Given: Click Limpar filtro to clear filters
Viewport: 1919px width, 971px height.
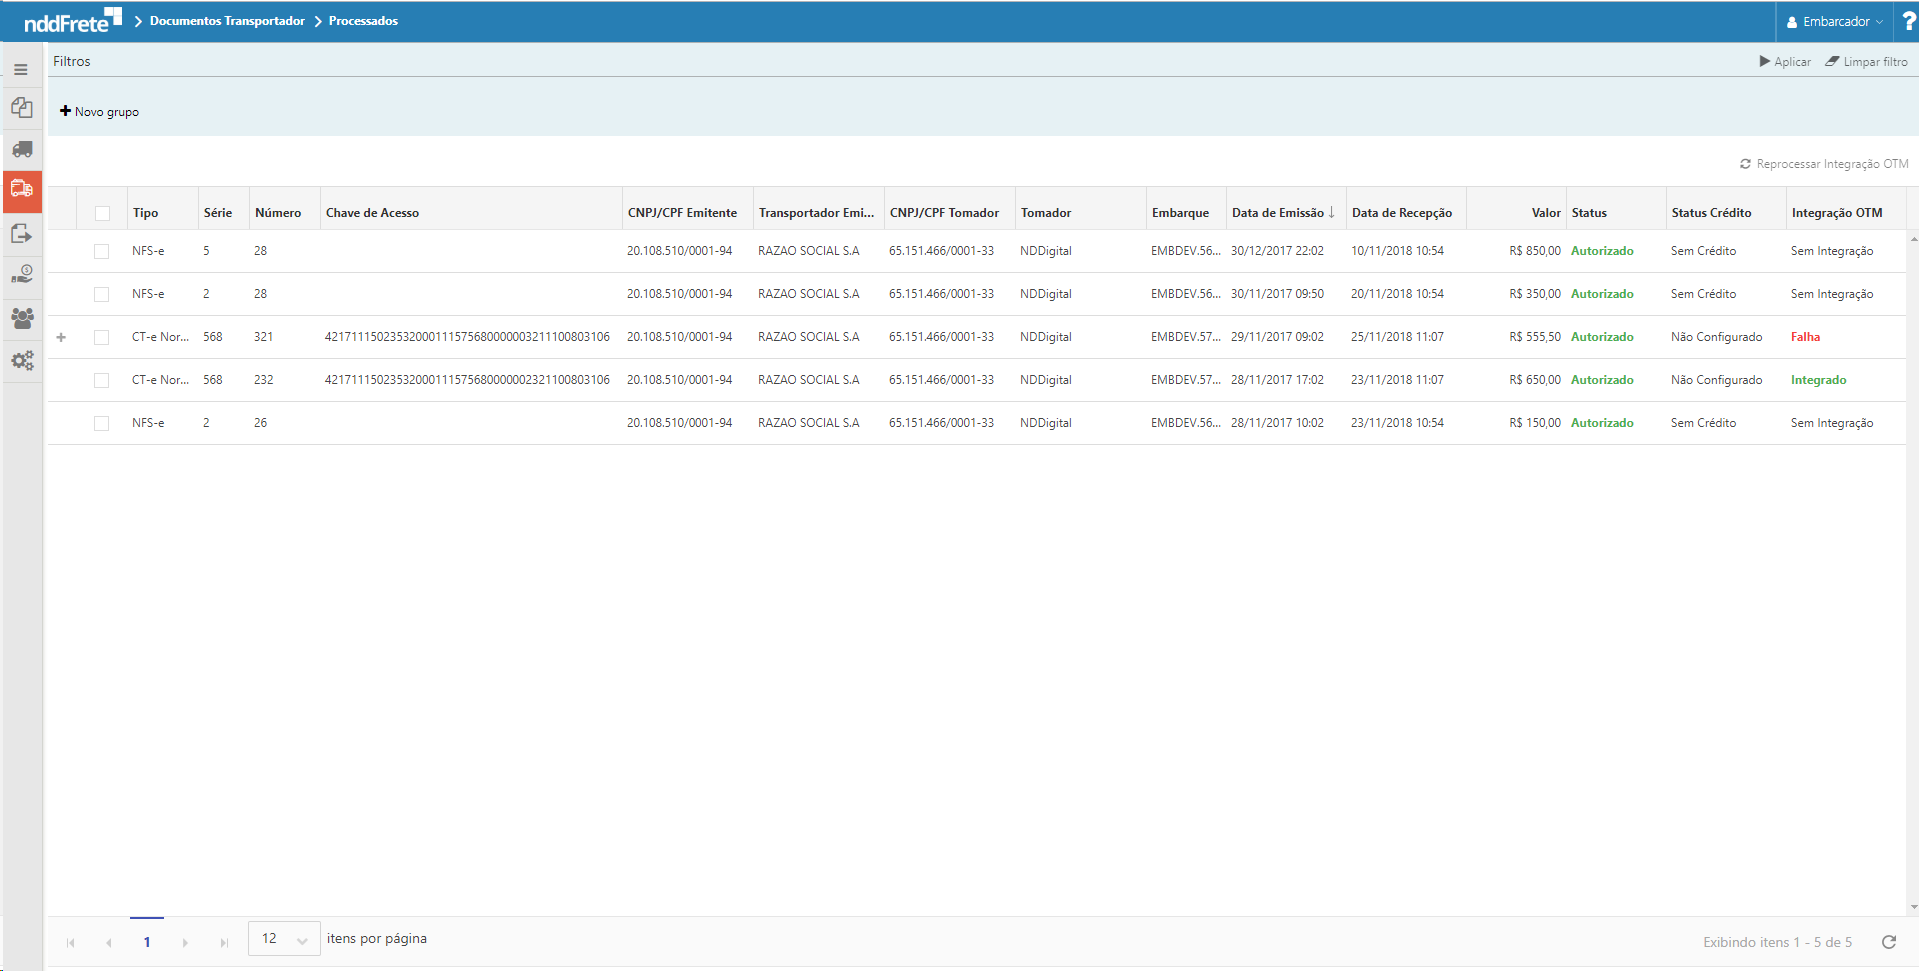Looking at the screenshot, I should click(1866, 62).
